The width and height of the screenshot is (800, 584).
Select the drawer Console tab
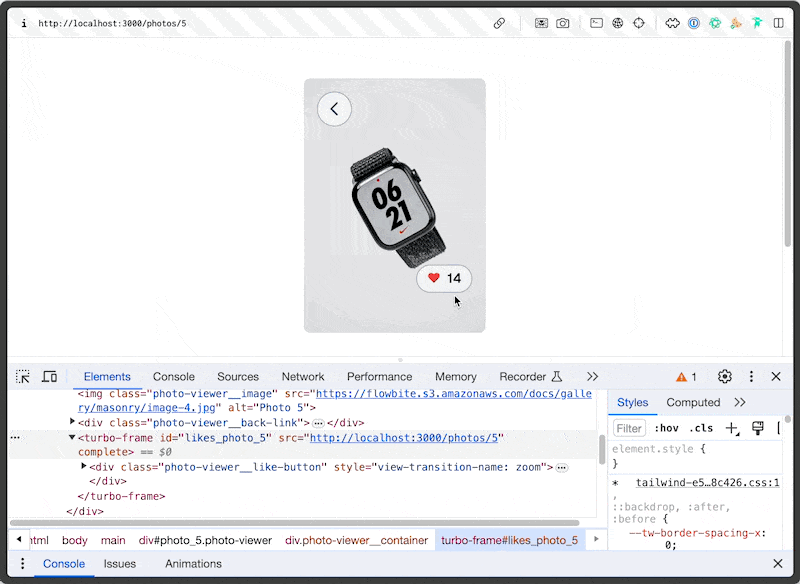coord(64,564)
